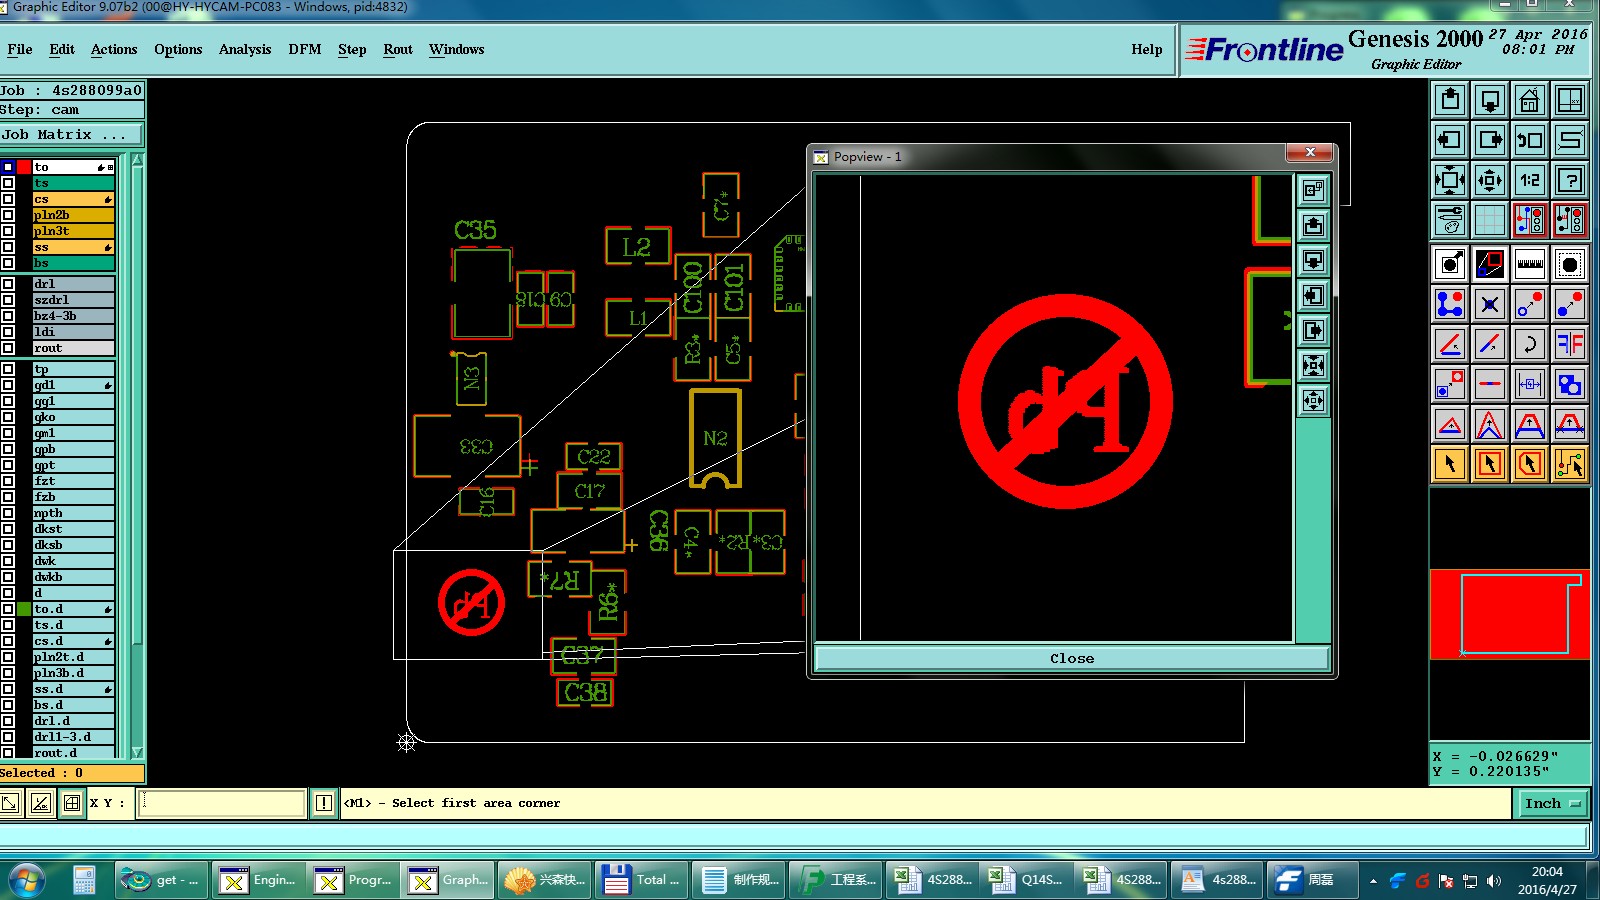Click the X Y coordinate input field

(x=221, y=803)
